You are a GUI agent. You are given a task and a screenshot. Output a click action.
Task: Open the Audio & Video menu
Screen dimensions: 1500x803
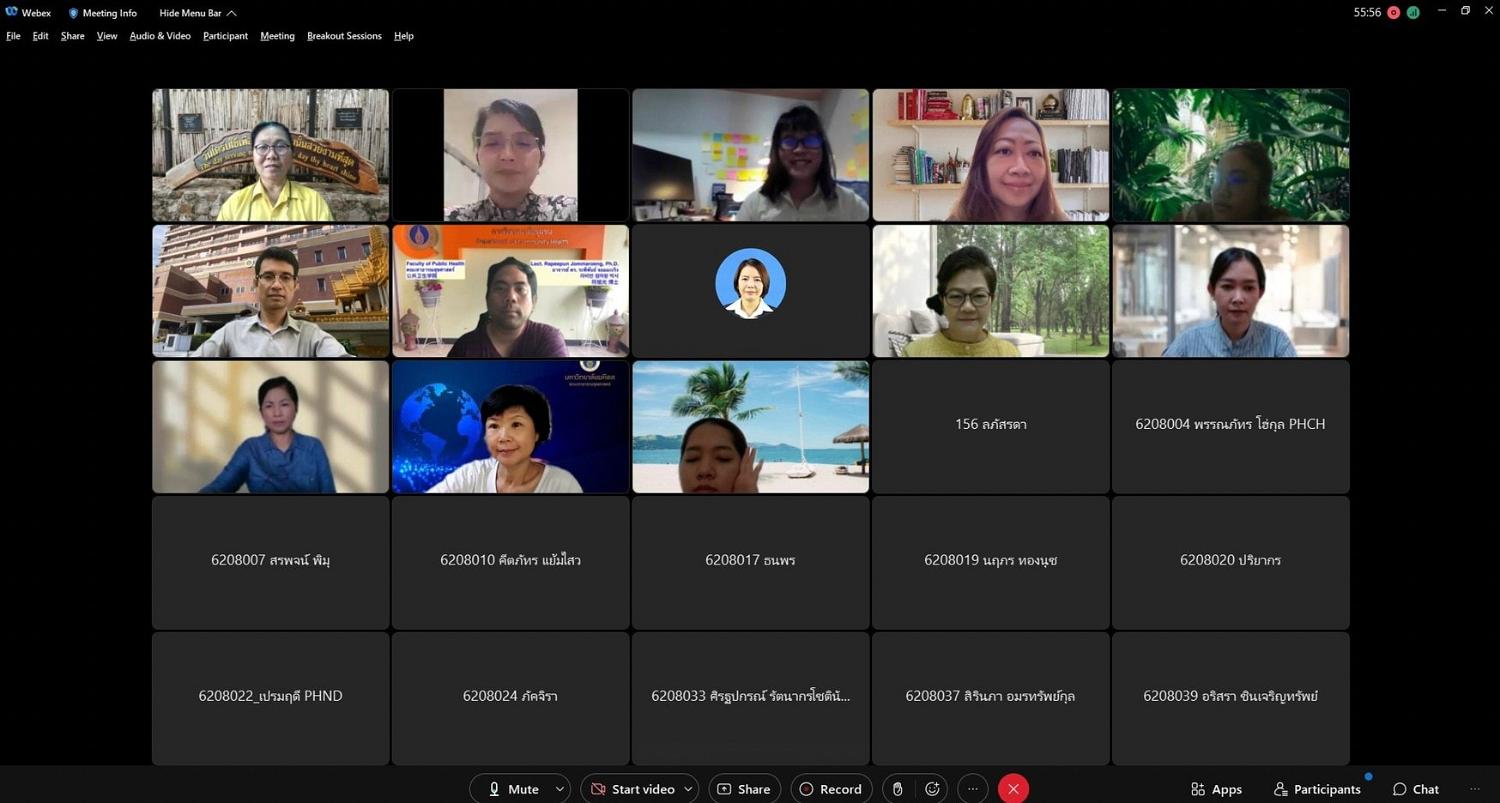[160, 36]
